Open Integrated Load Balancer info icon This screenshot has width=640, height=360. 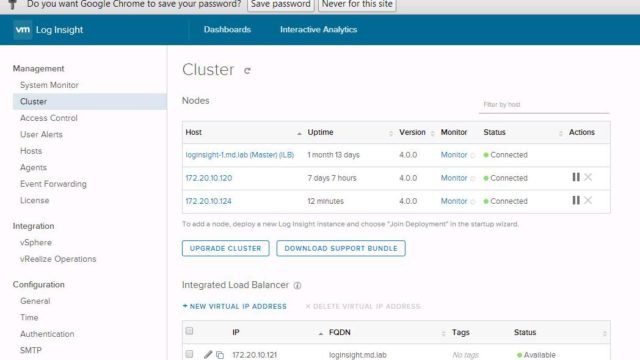click(x=298, y=285)
